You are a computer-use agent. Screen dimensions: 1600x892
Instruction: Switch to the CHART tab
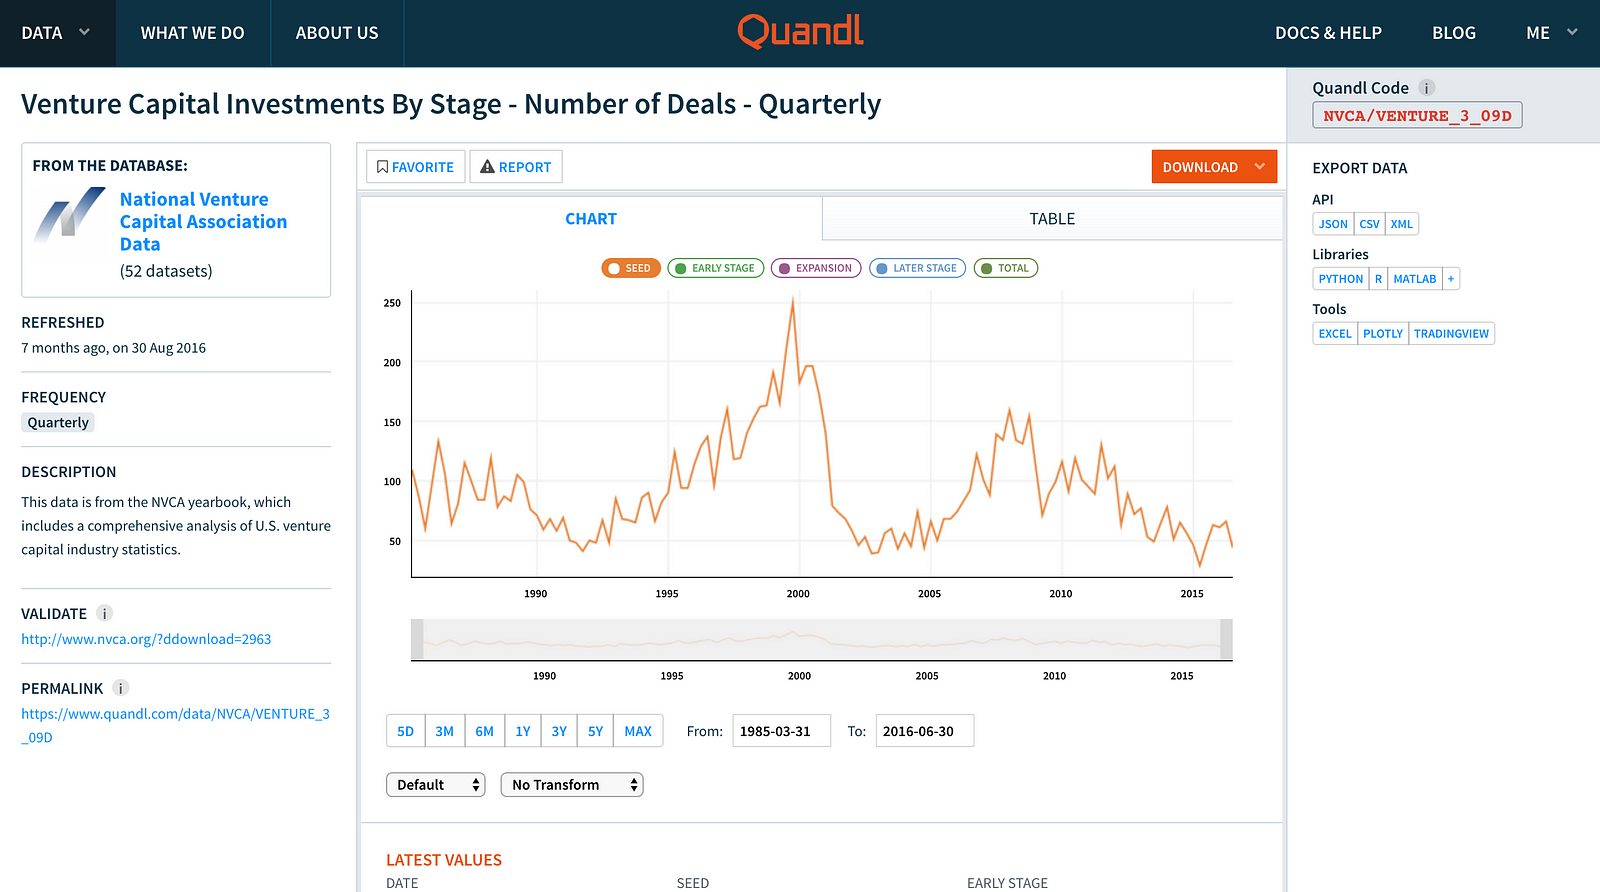coord(591,219)
